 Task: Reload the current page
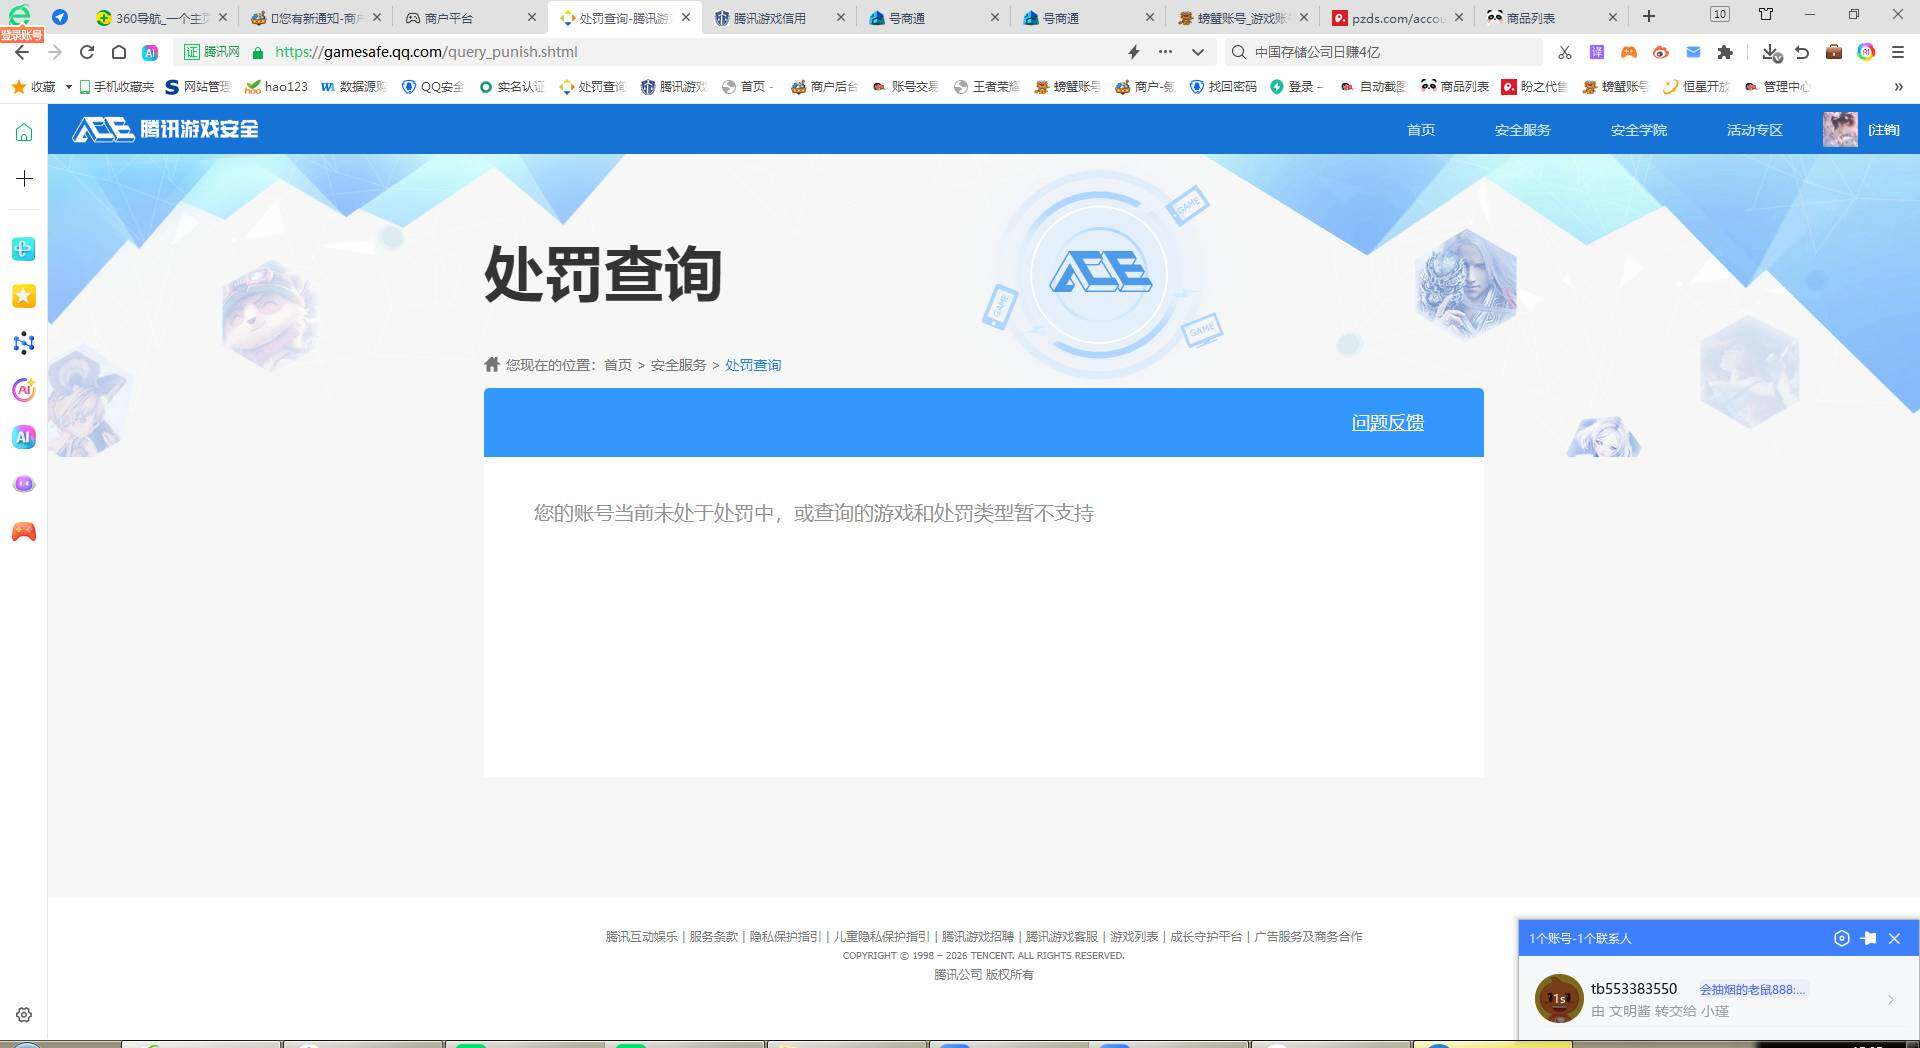[87, 52]
